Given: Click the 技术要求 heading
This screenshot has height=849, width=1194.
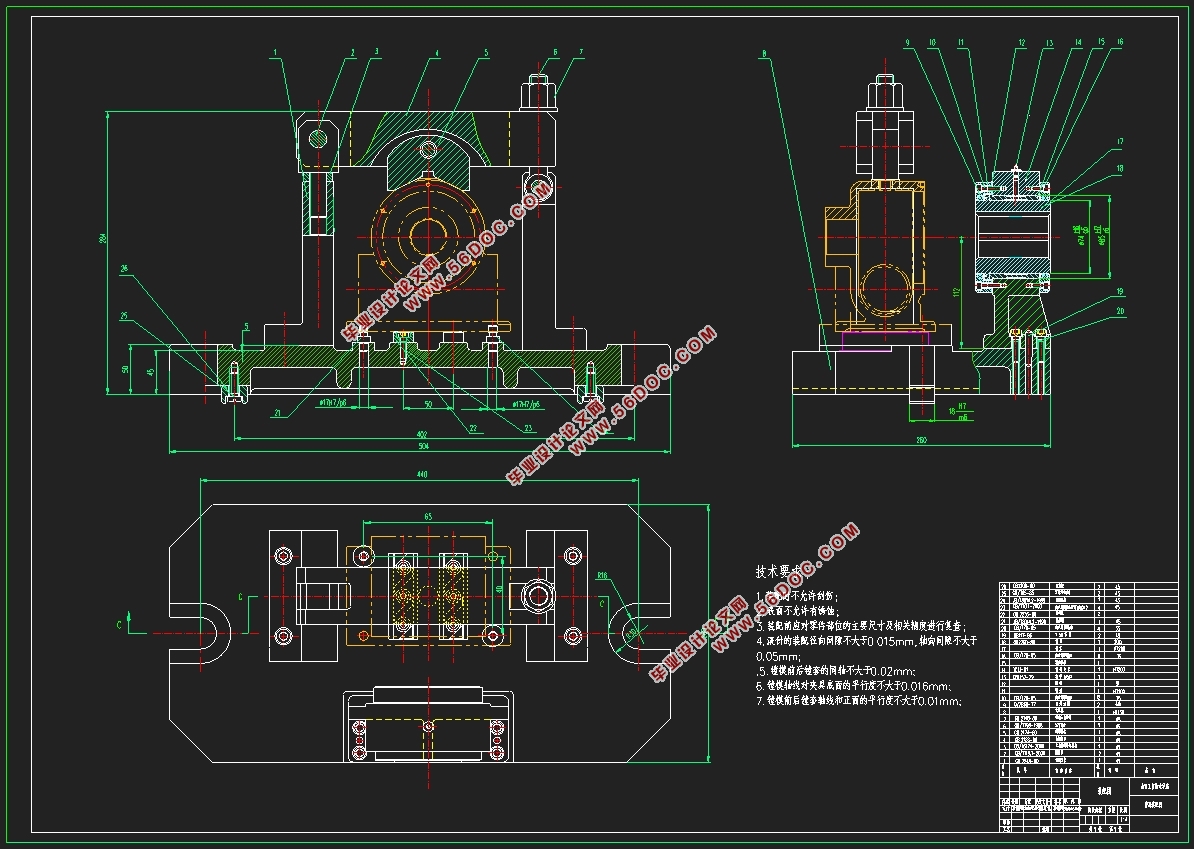Looking at the screenshot, I should click(781, 571).
